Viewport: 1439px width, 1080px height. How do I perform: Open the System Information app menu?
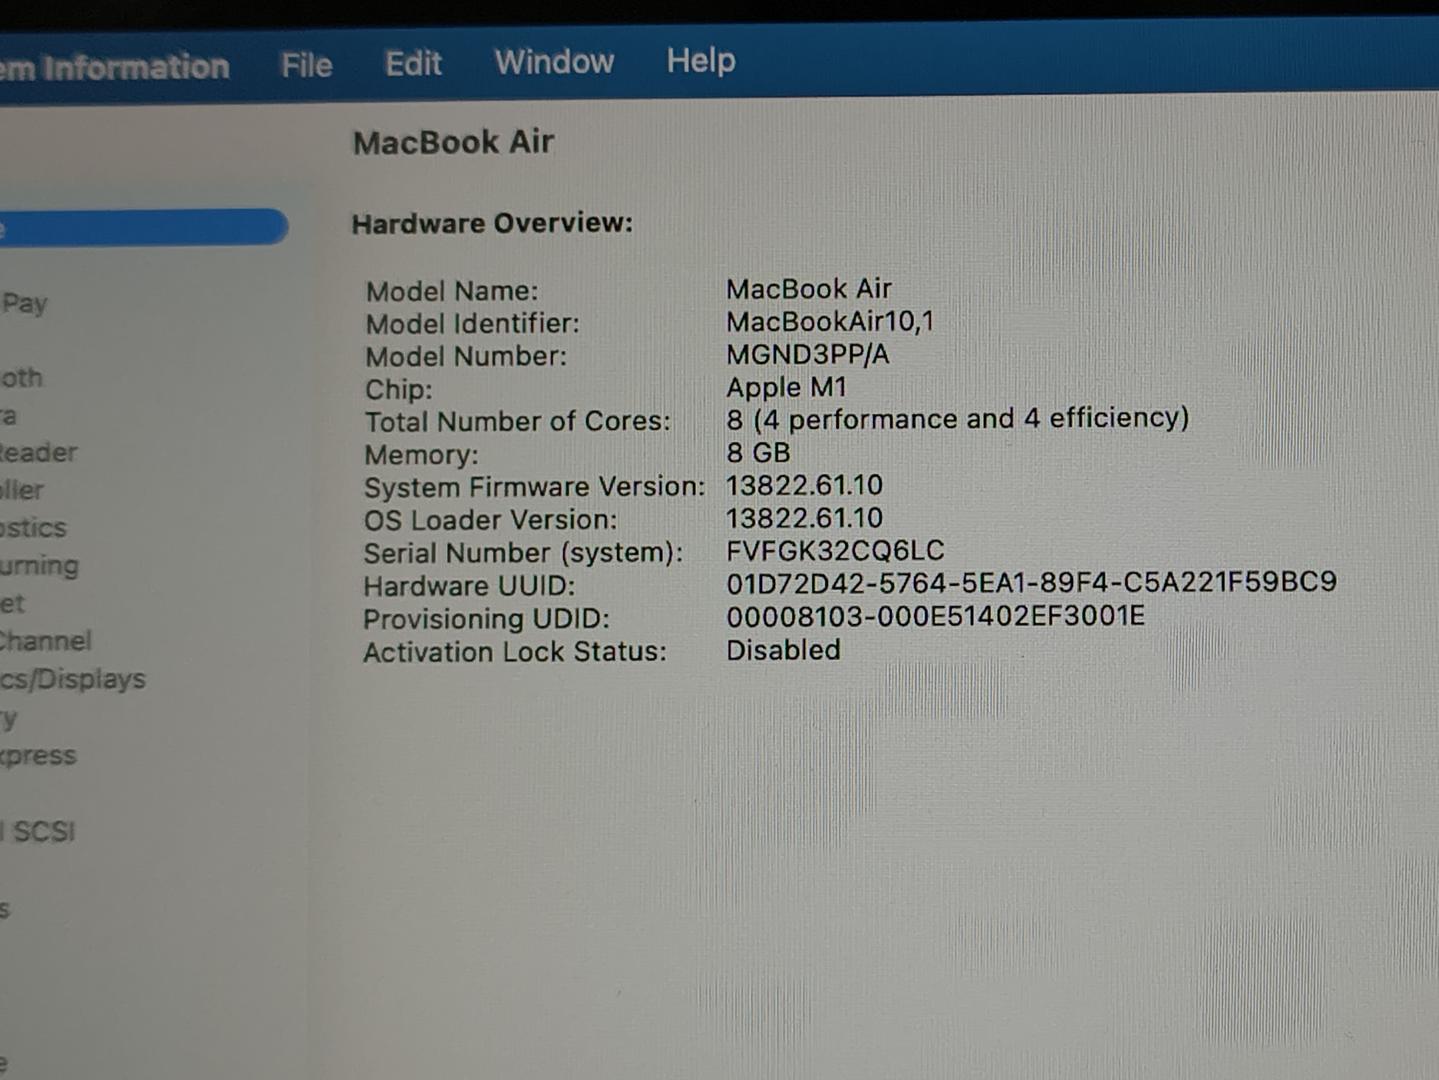tap(115, 68)
